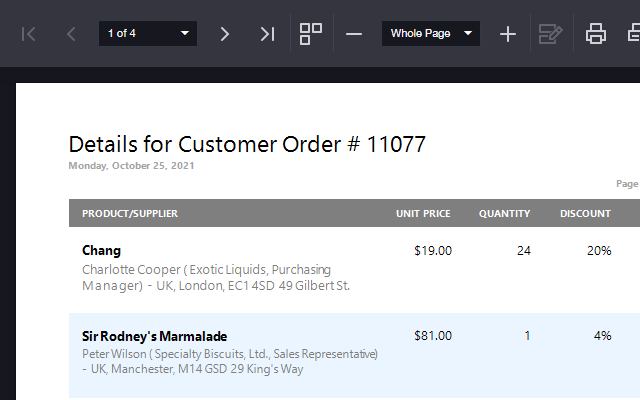
Task: Click the Unit Price column header
Action: tap(423, 213)
